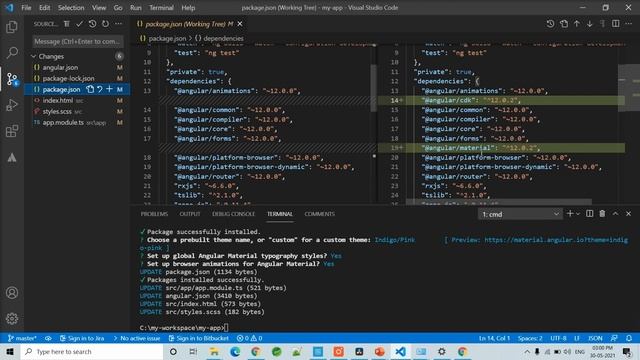Open timeline history icon in Source Control header
Viewport: 640px width, 360px height.
tap(93, 24)
